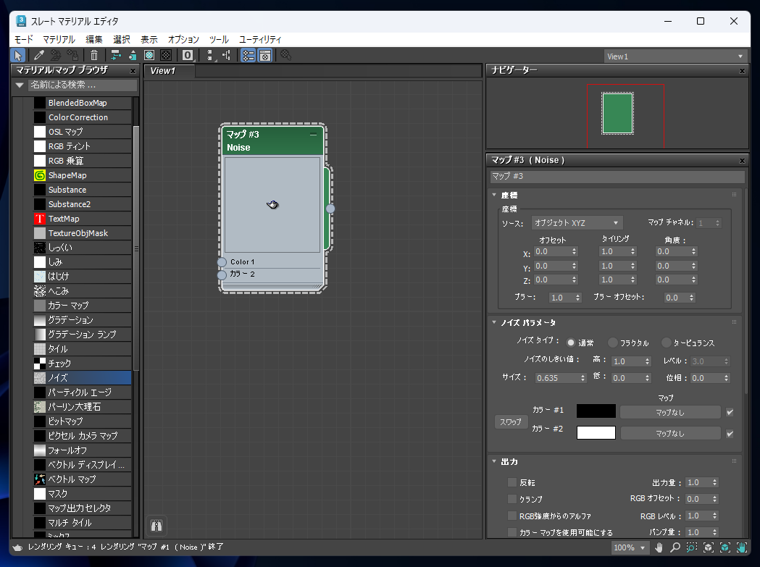The width and height of the screenshot is (760, 567).
Task: Enable alpha from RGB intensity checkbox
Action: tap(512, 516)
